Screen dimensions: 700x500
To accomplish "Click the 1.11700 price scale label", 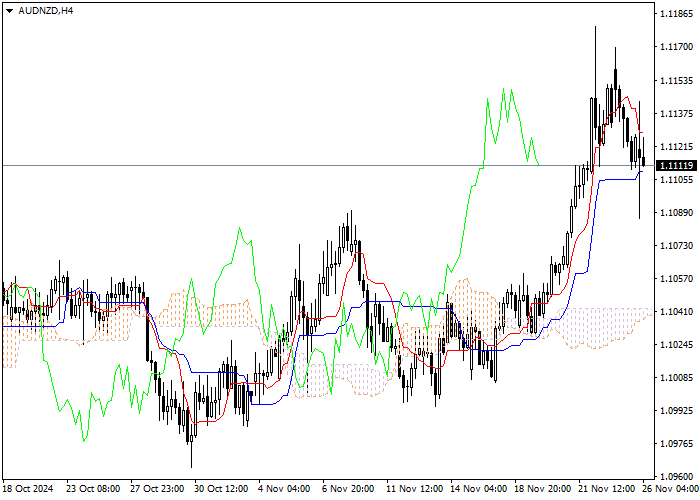I will pos(676,47).
